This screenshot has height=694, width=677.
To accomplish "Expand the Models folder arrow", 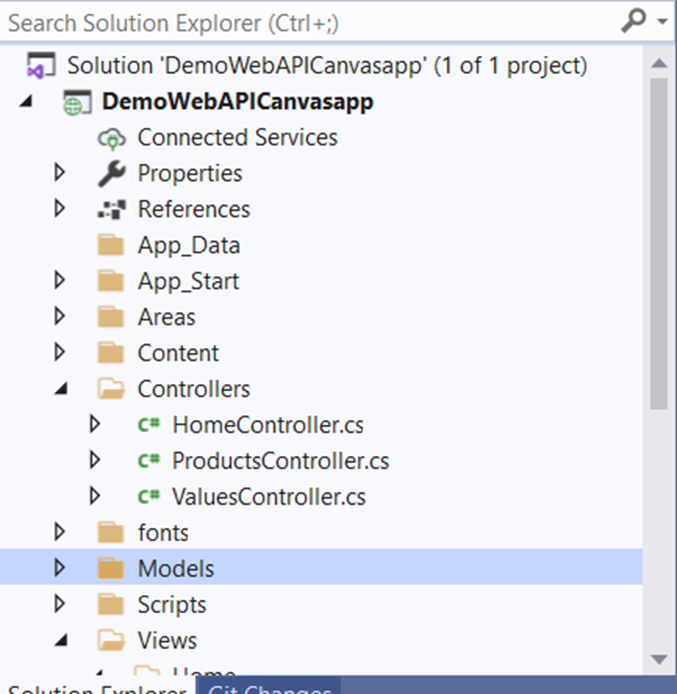I will coord(59,568).
